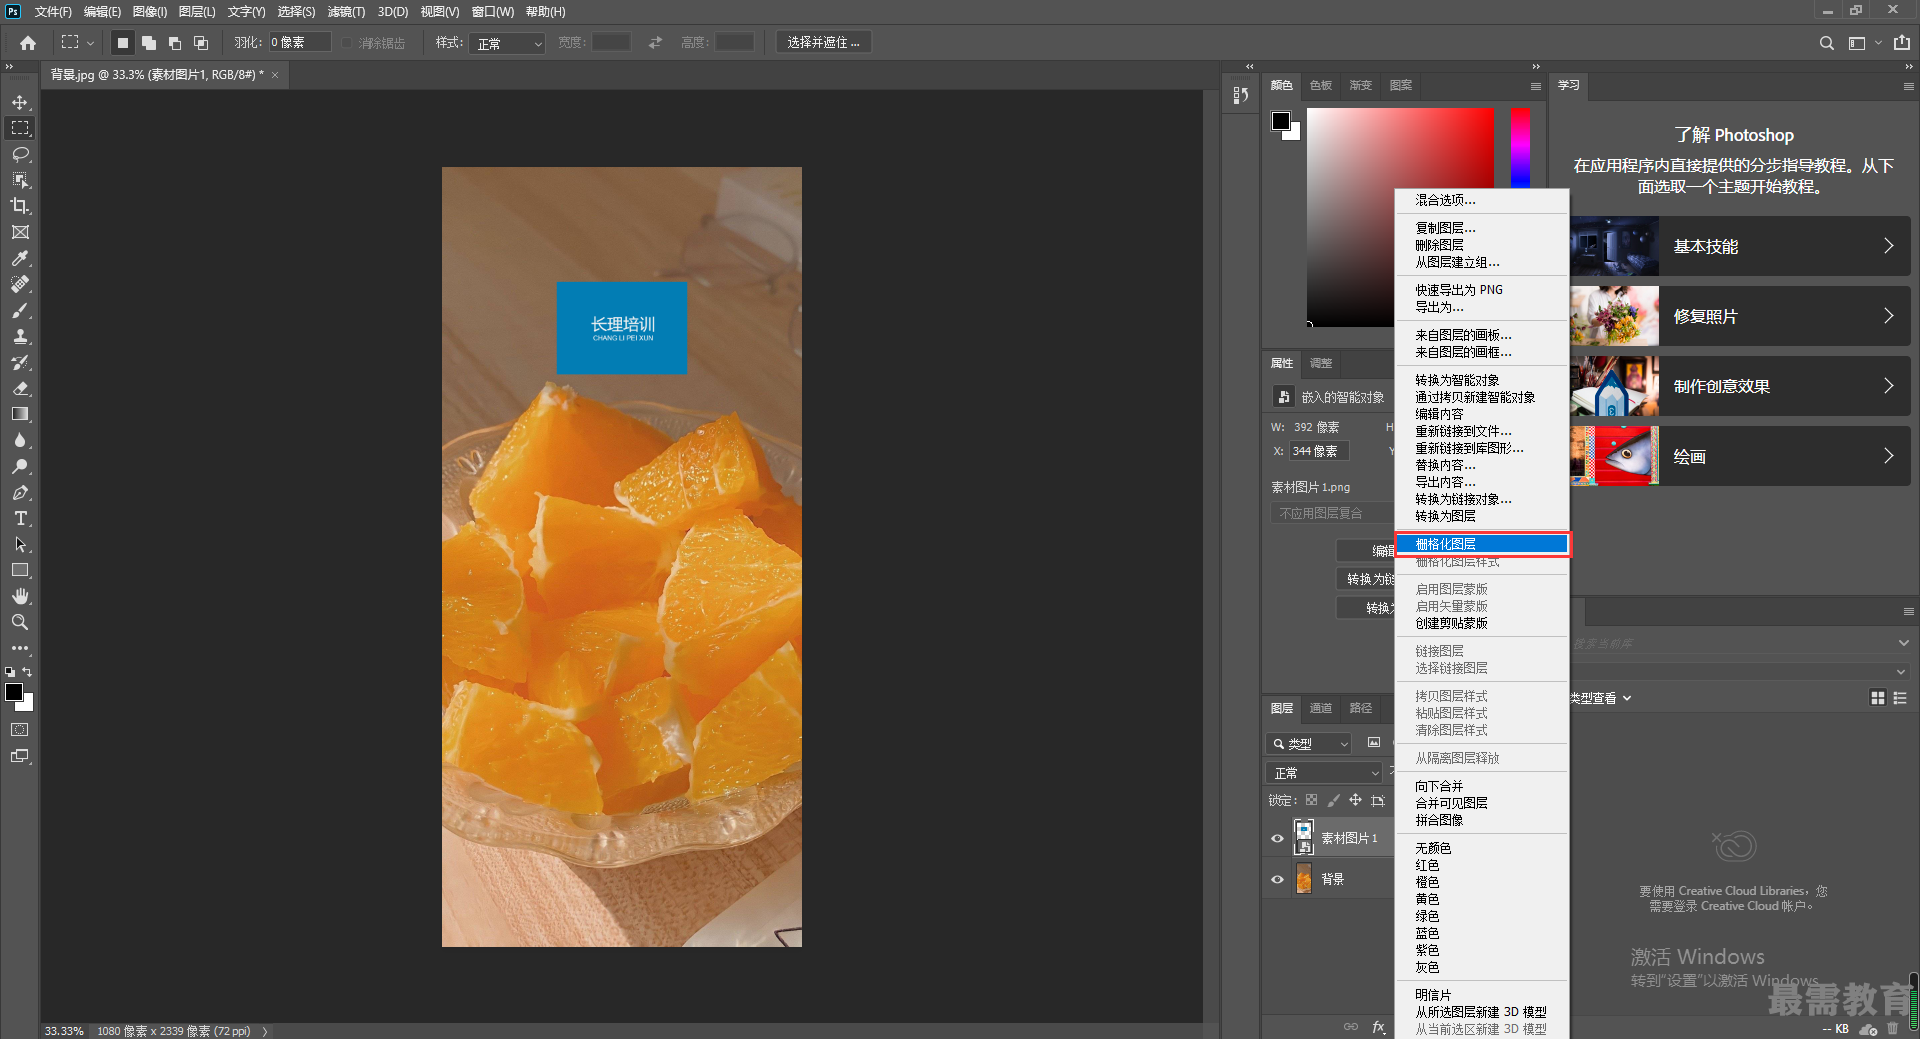
Task: Toggle lock position icon
Action: (1355, 800)
